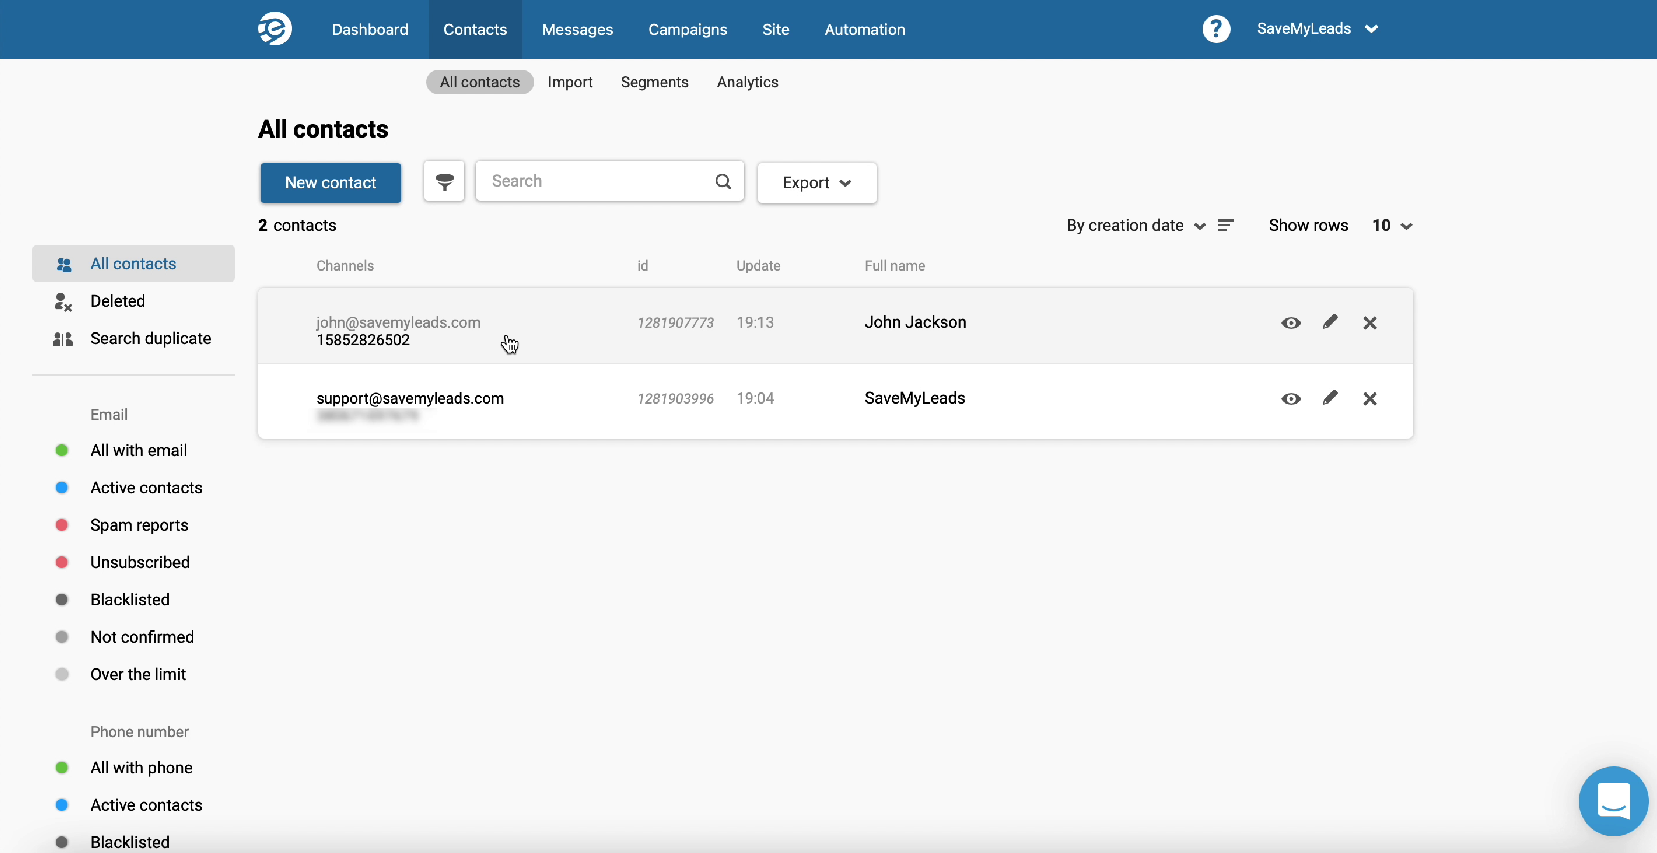This screenshot has height=853, width=1657.
Task: View John Jackson contact via eye icon
Action: point(1291,323)
